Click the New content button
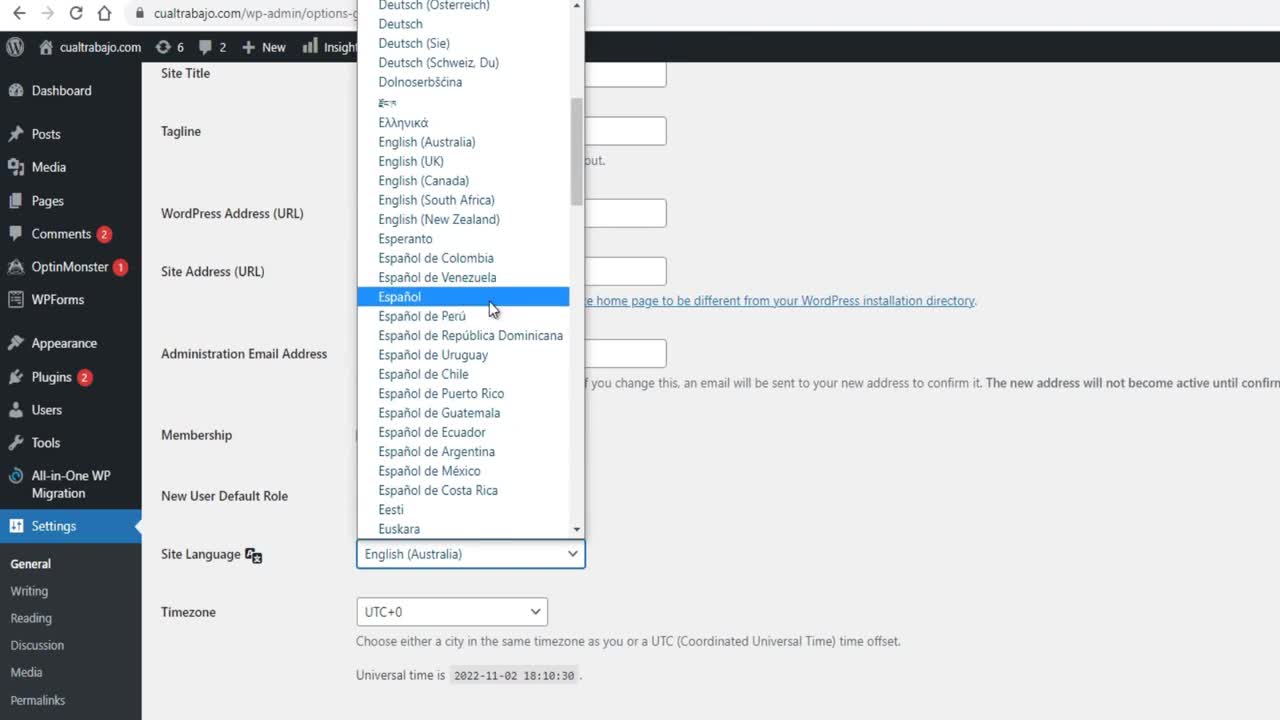1280x720 pixels. point(264,47)
